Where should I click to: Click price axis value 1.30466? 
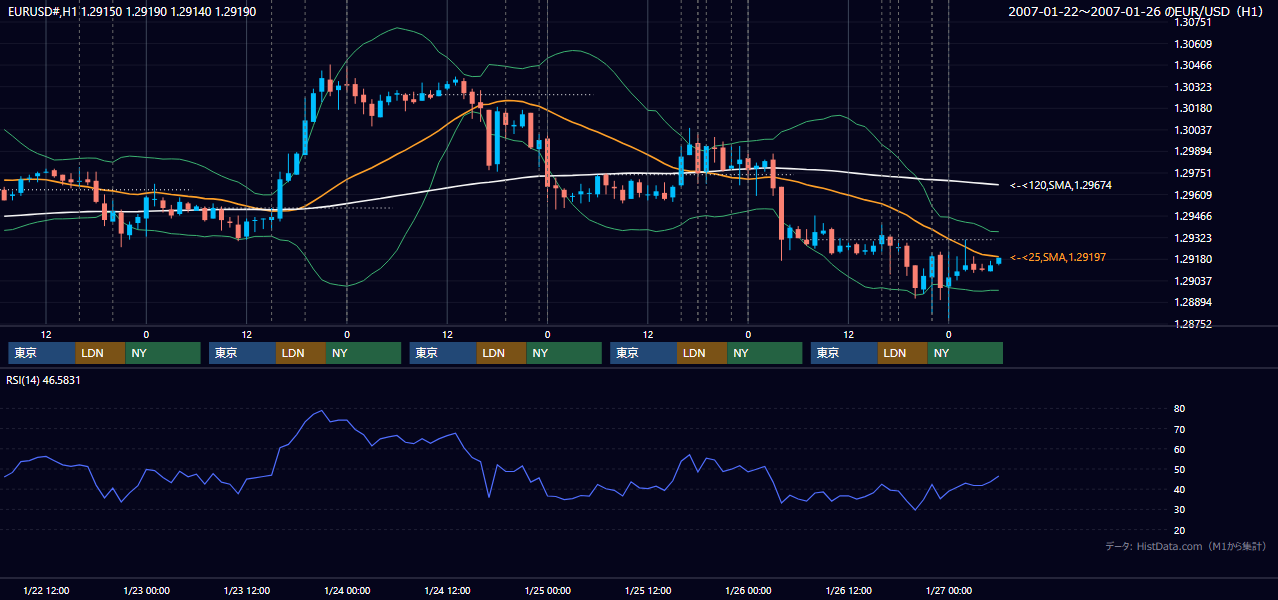pyautogui.click(x=1194, y=65)
